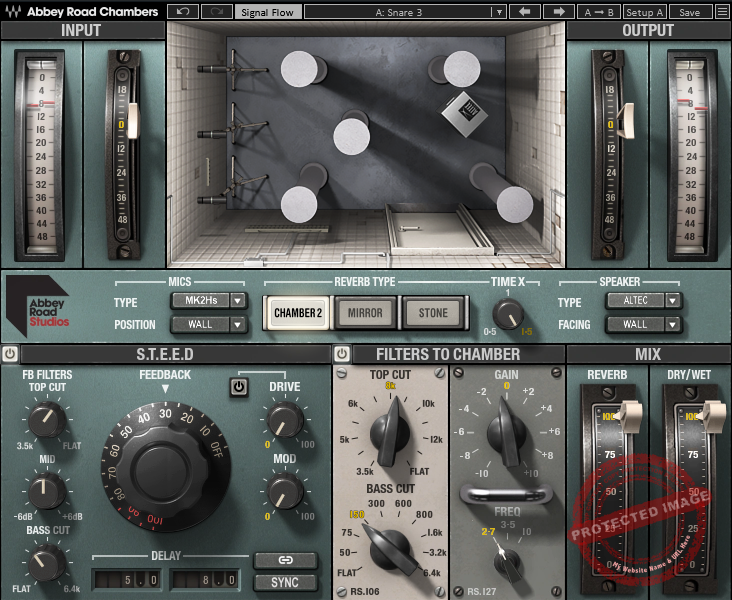Click the Time X knob

(x=508, y=314)
